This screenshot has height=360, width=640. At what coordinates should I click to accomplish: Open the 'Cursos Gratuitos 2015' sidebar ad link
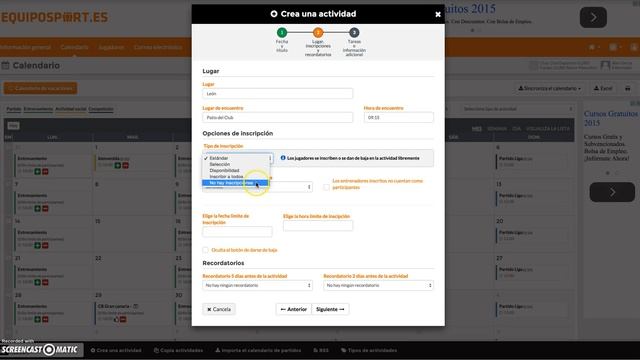(x=611, y=118)
